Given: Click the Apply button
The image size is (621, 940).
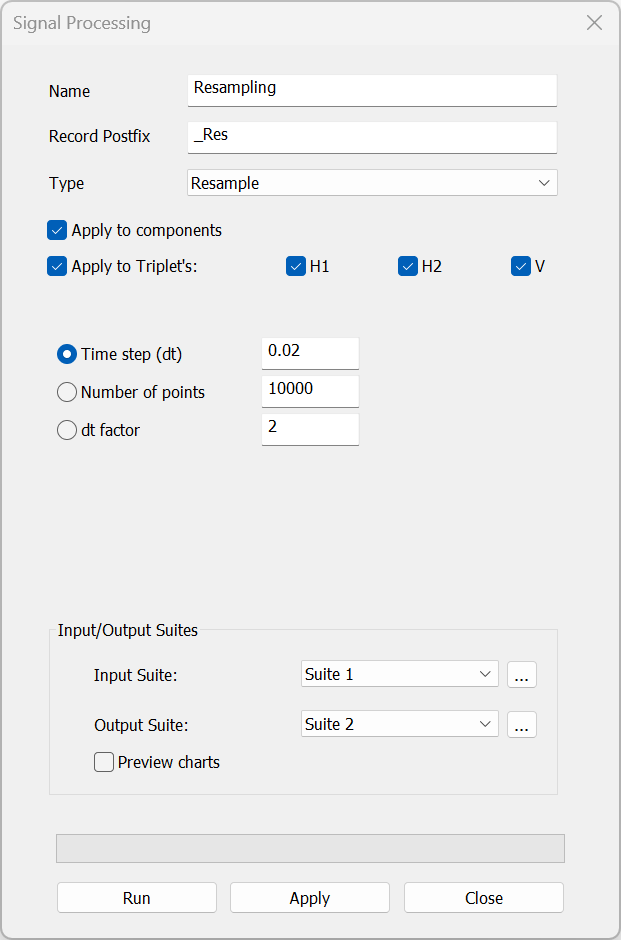Looking at the screenshot, I should (310, 898).
